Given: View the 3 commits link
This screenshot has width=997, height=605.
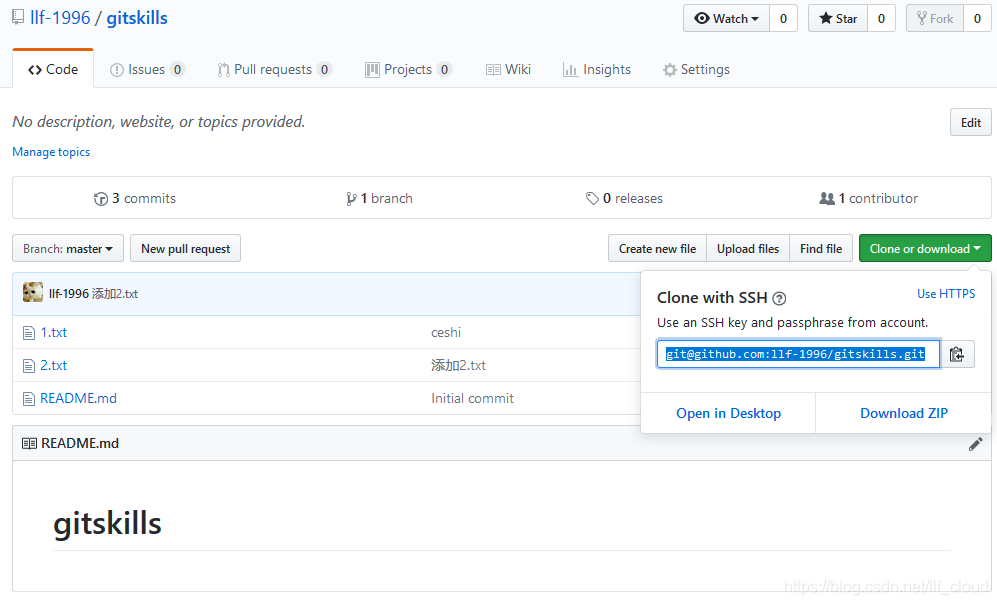Looking at the screenshot, I should 135,198.
